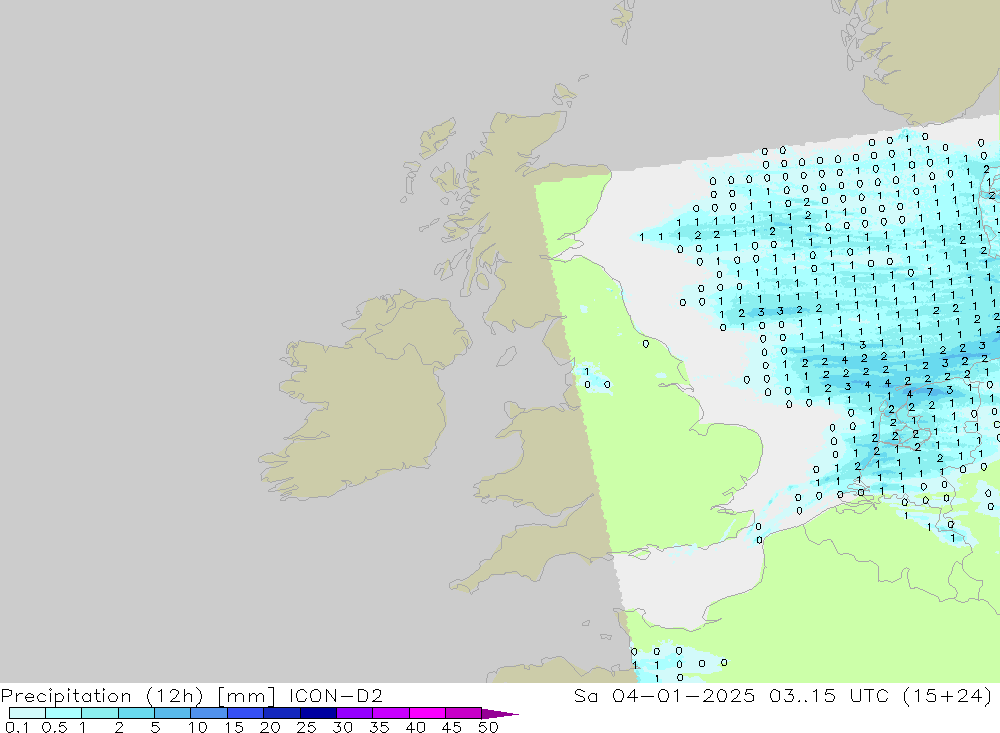Click the 30–35 mm purple legend swatch
The width and height of the screenshot is (1000, 733).
pyautogui.click(x=354, y=713)
